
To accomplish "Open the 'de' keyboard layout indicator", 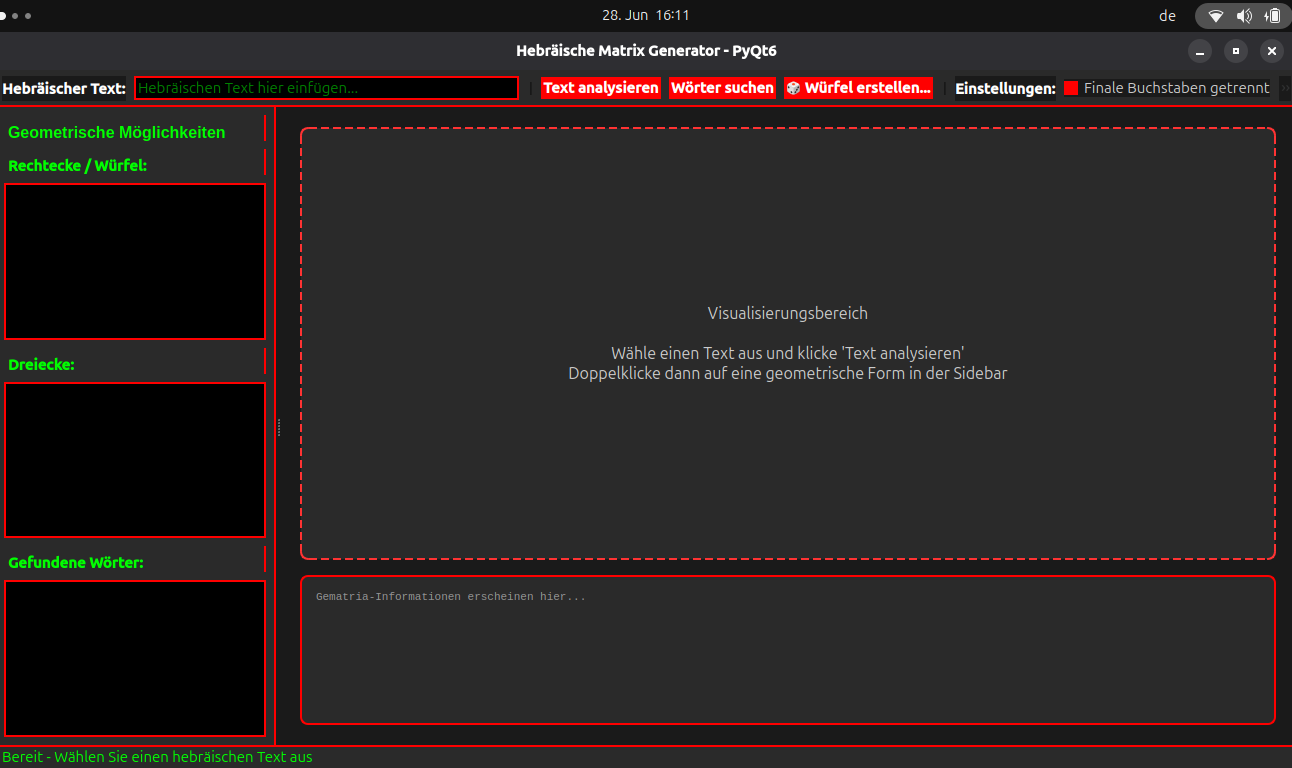I will 1167,16.
